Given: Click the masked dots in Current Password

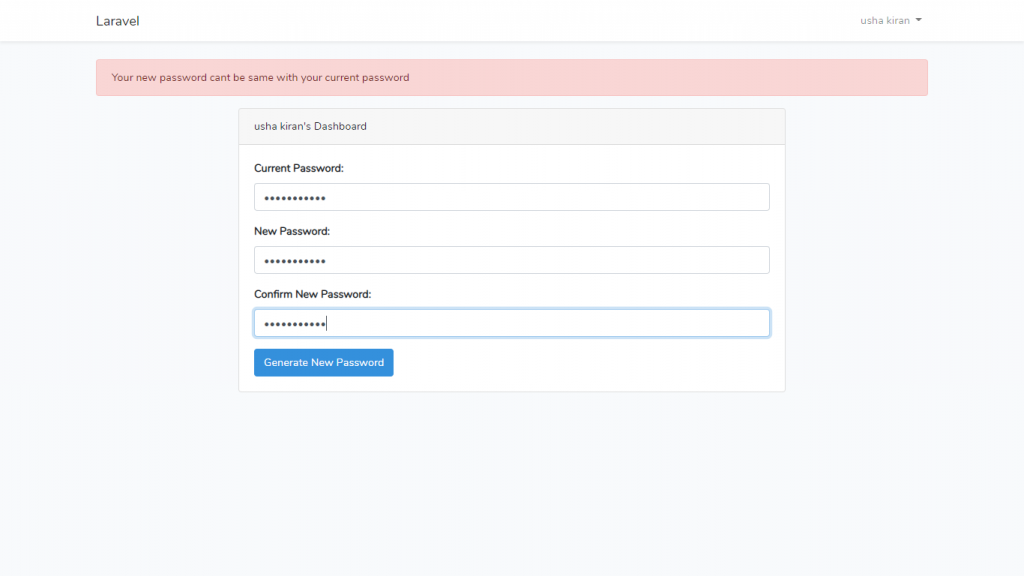Looking at the screenshot, I should click(x=295, y=198).
